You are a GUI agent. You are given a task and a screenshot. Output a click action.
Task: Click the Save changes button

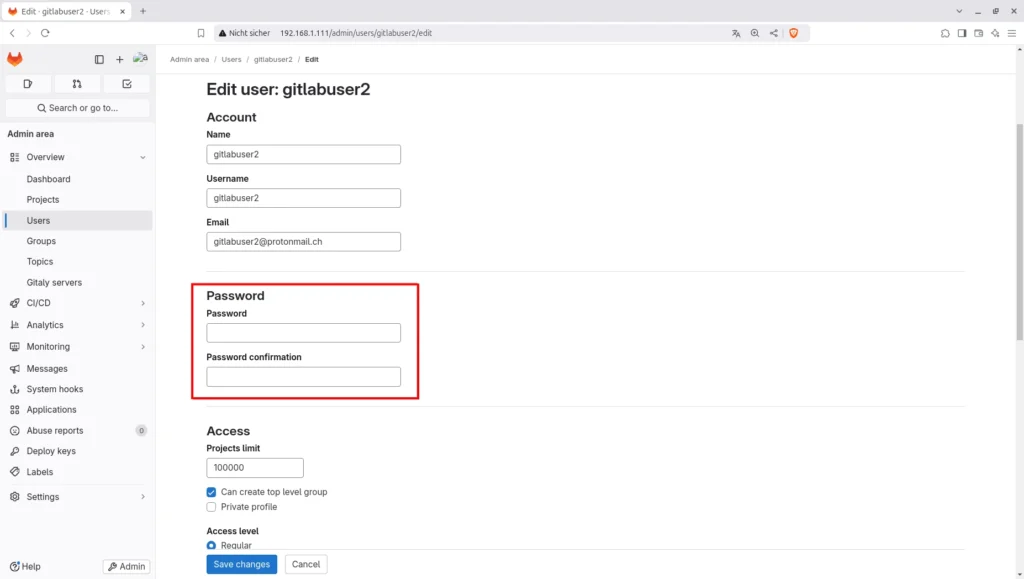tap(241, 564)
